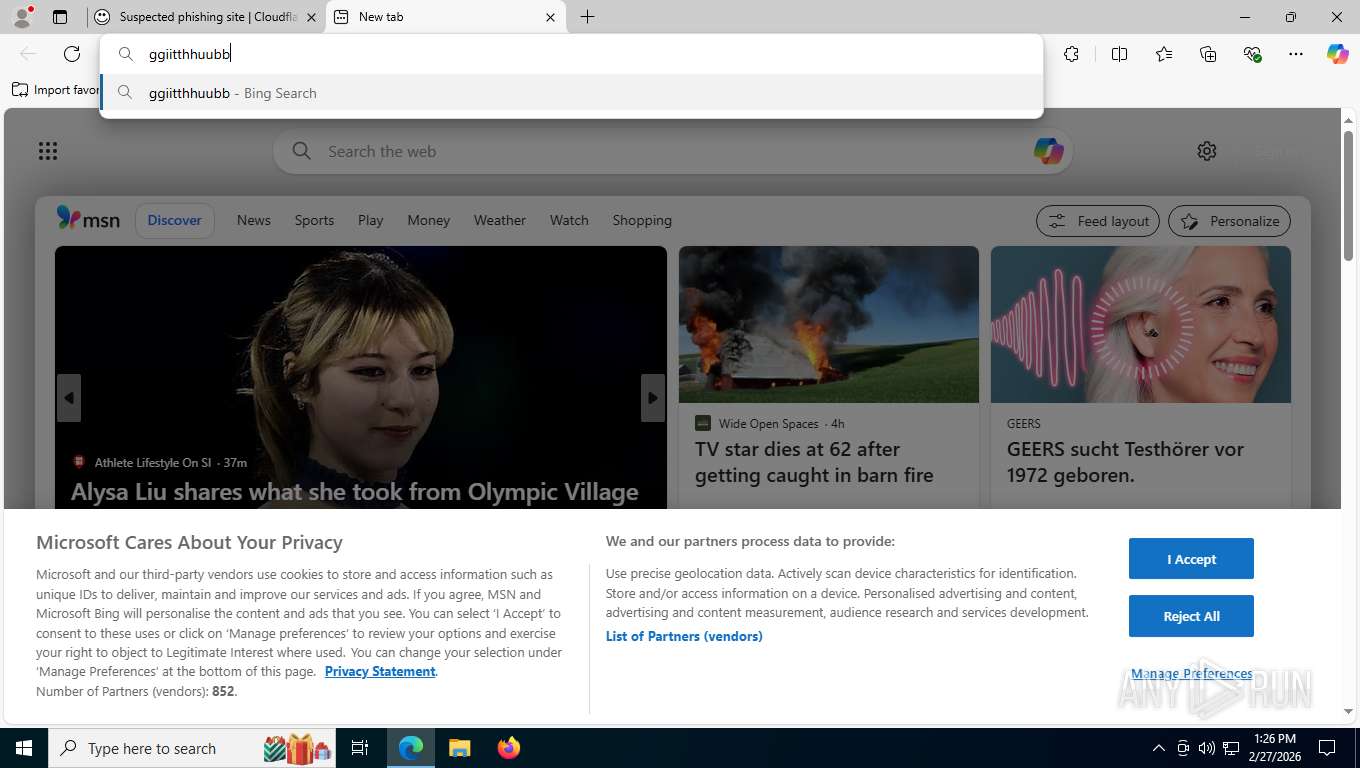The width and height of the screenshot is (1360, 768).
Task: Open GEERS sucht Testhörer headline
Action: [x=1125, y=462]
